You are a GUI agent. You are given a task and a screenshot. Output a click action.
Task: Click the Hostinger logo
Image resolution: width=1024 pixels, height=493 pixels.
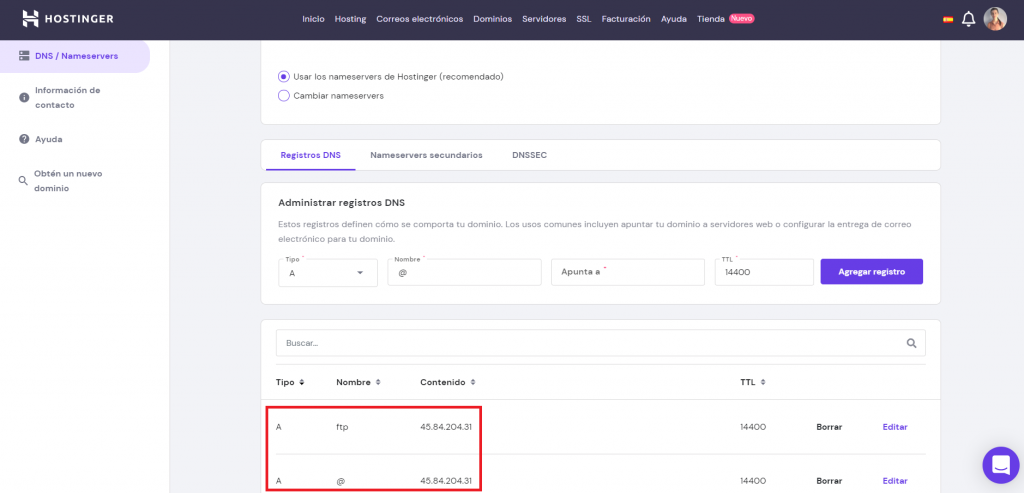(x=67, y=19)
